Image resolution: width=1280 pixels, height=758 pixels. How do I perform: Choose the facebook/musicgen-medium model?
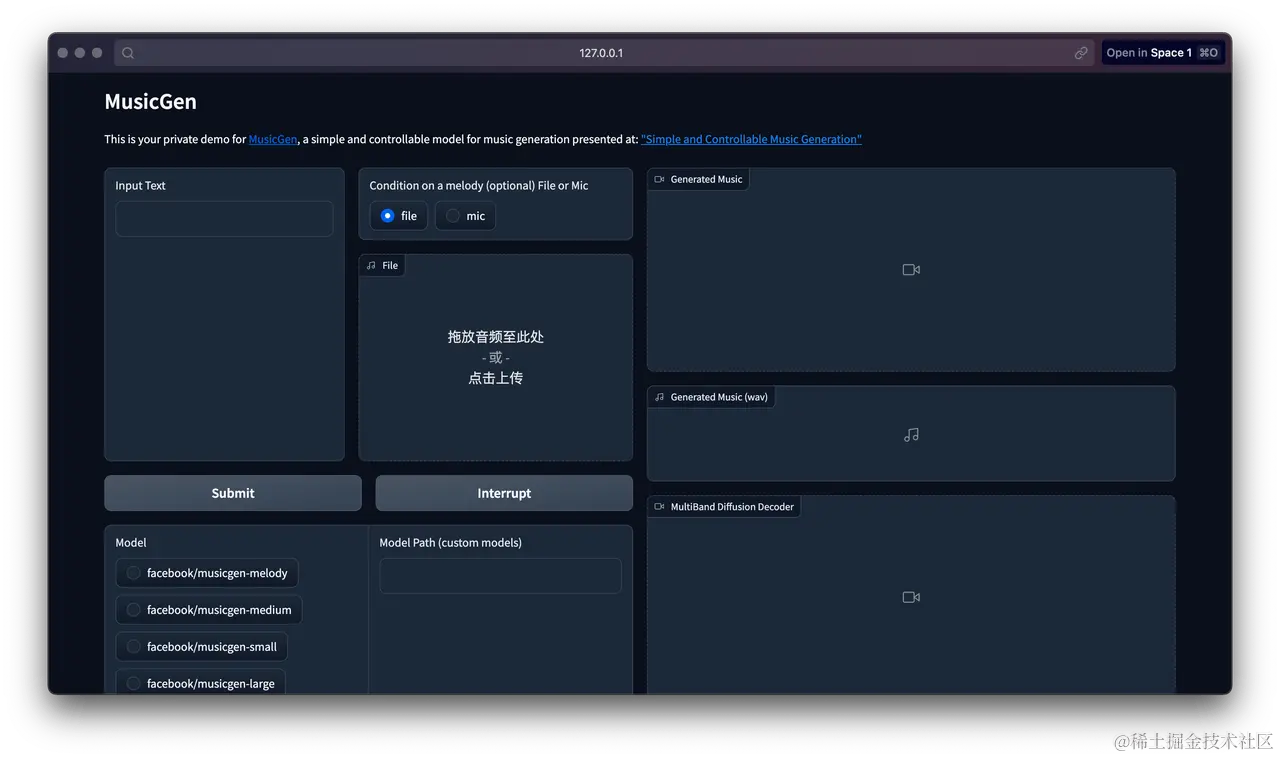point(209,610)
